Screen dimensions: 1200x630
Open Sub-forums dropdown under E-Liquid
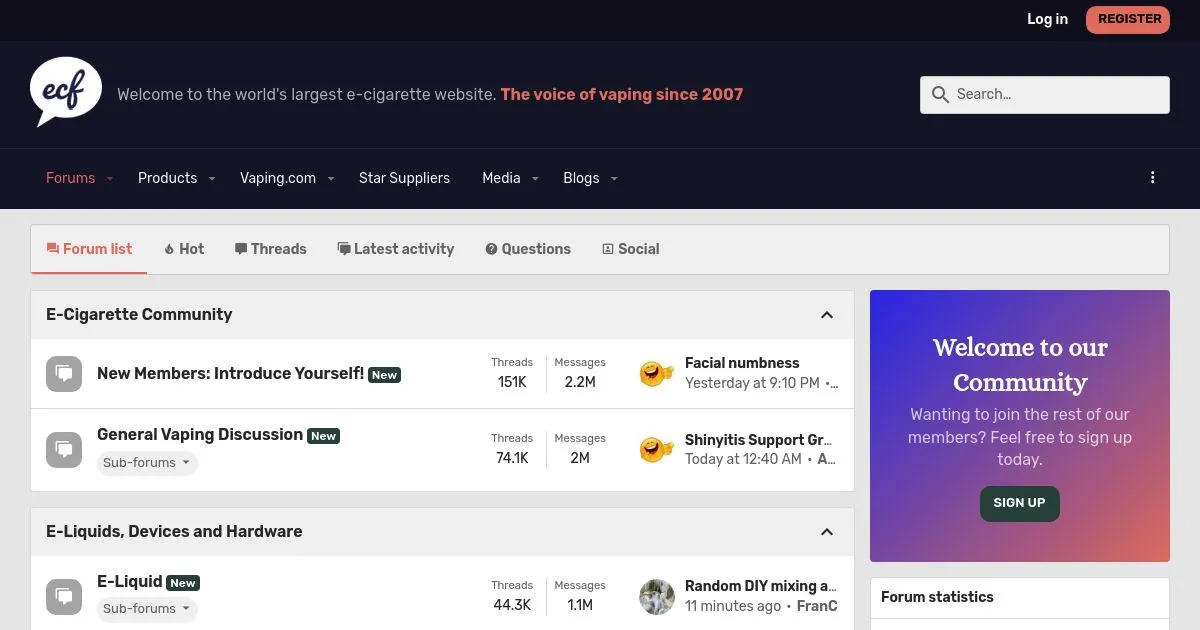pos(147,609)
